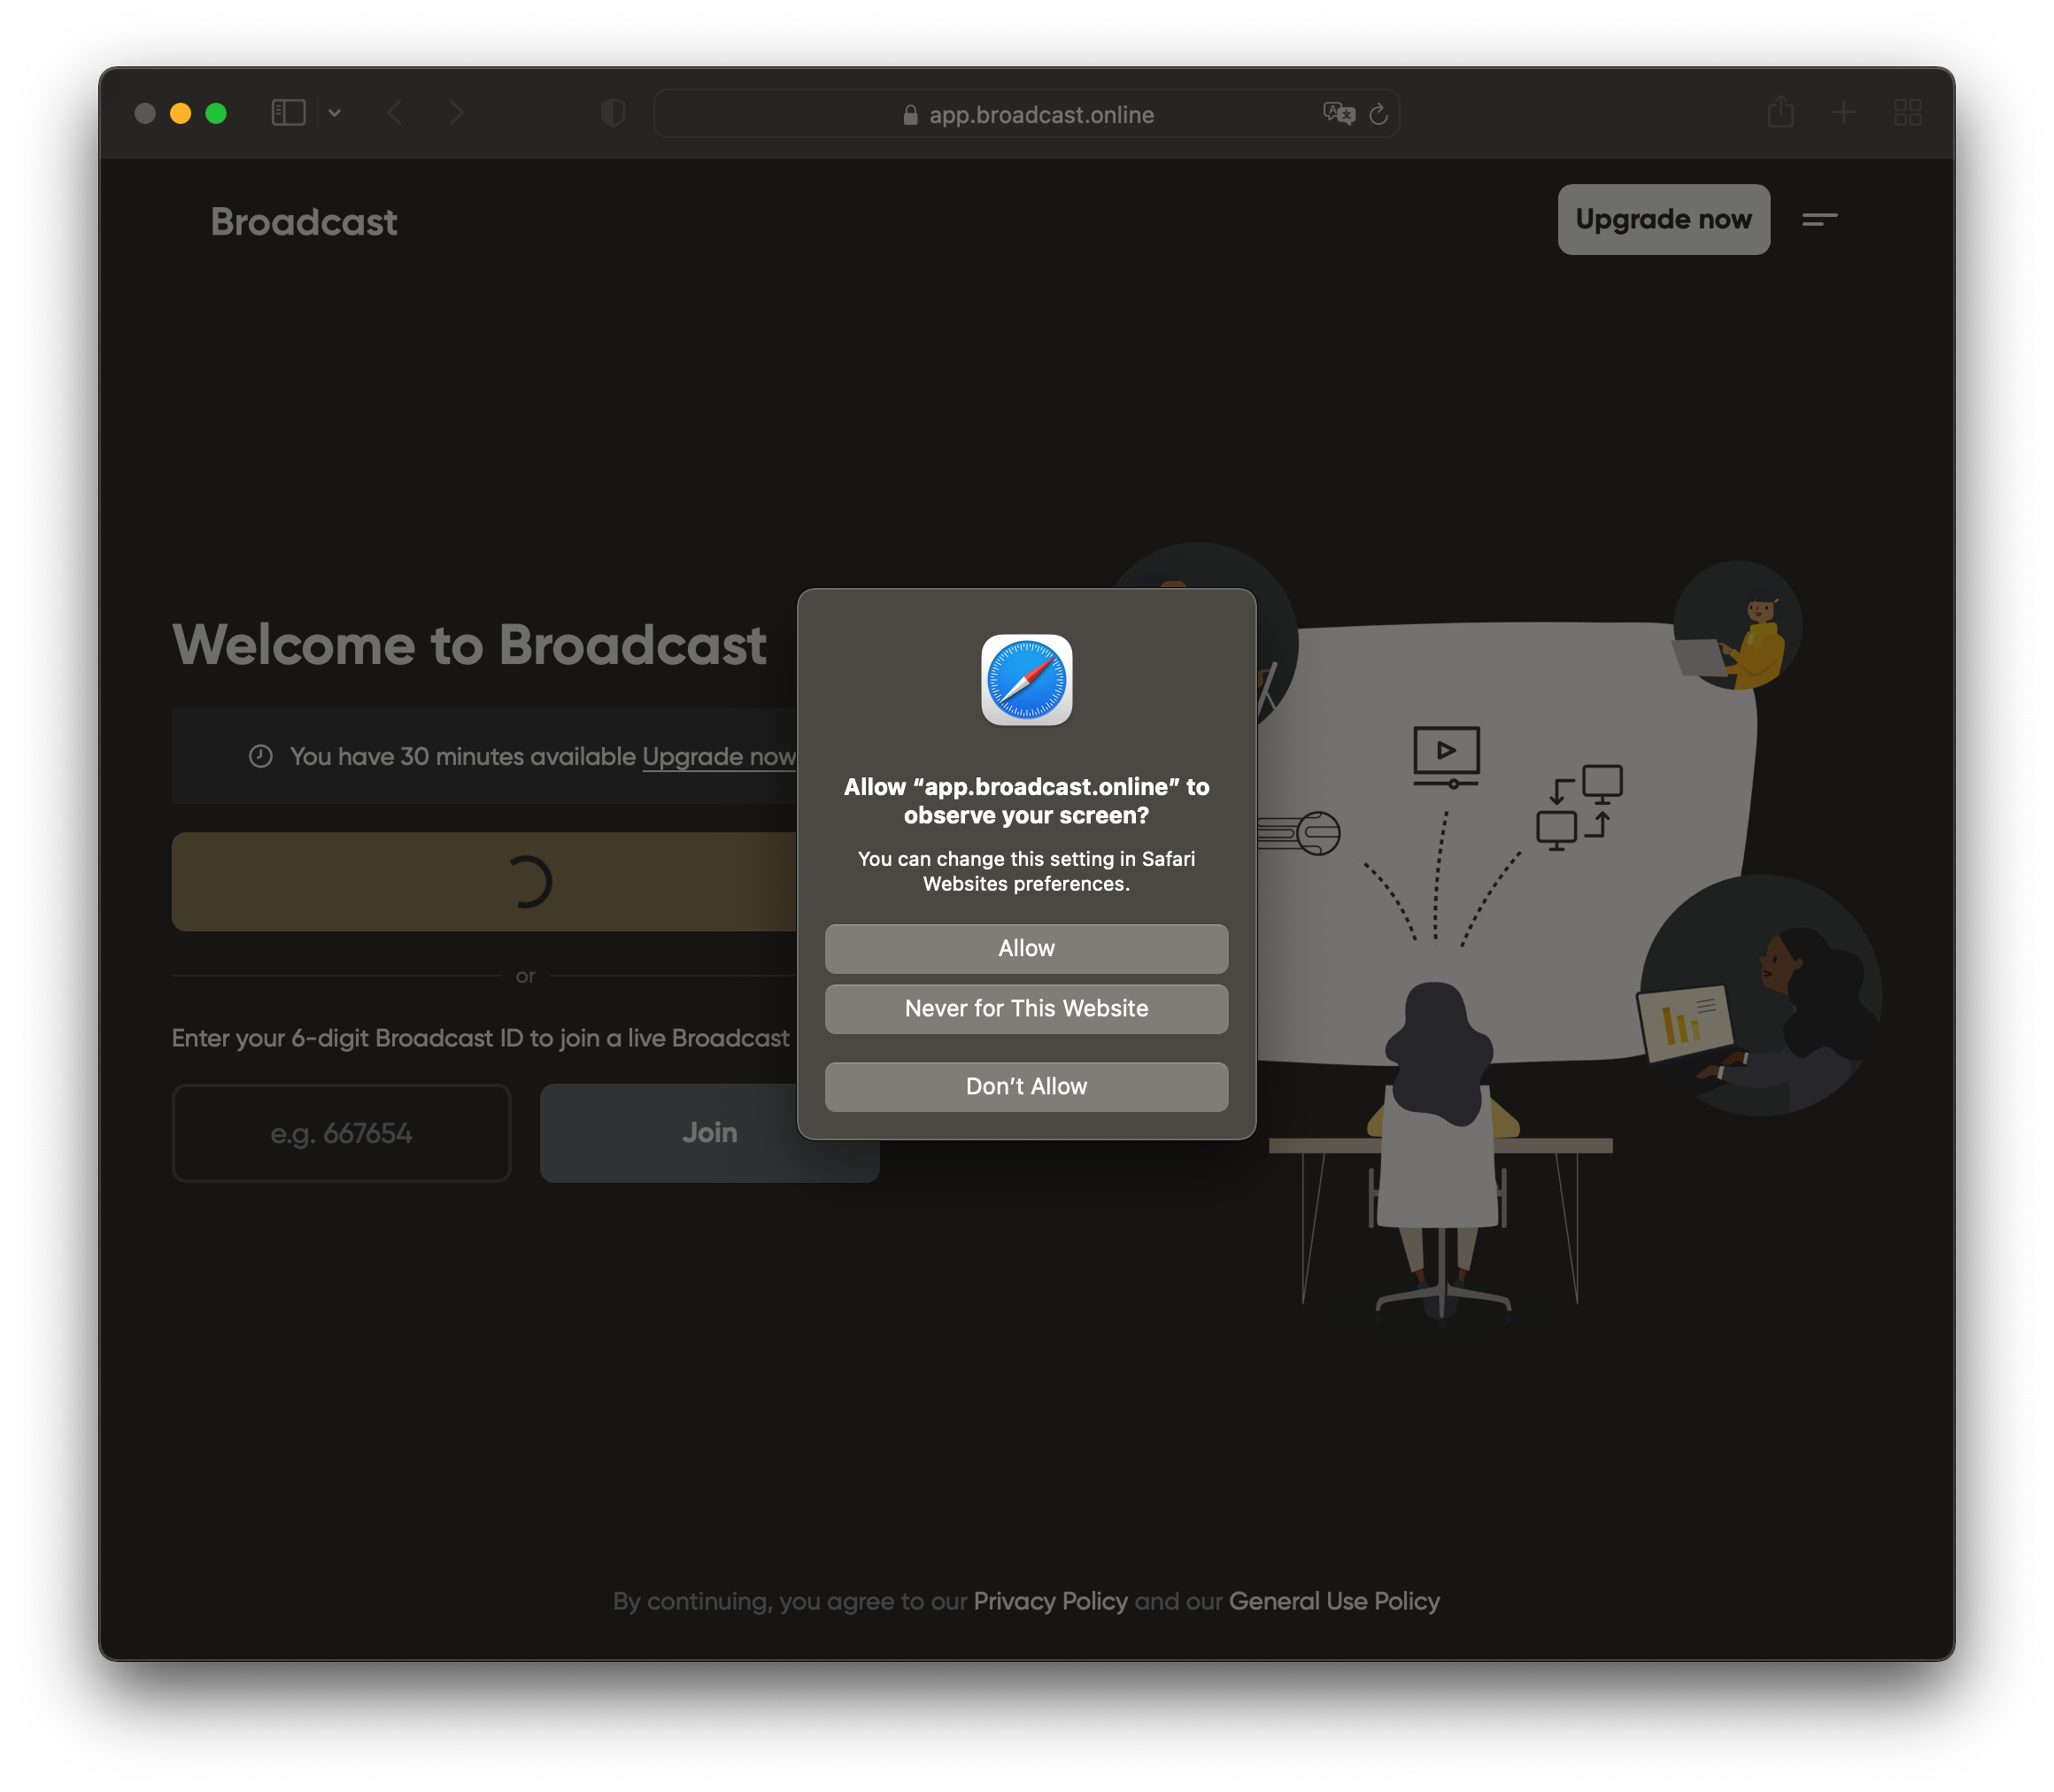Click the green full-screen window button
The image size is (2054, 1792).
click(216, 113)
